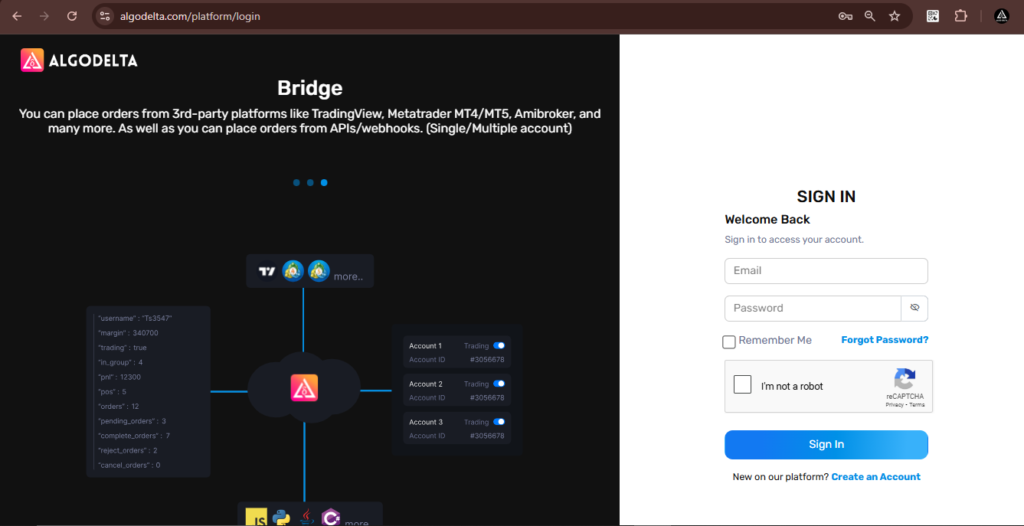Click the zoom magnifier icon in address bar
This screenshot has height=526, width=1024.
pos(870,16)
